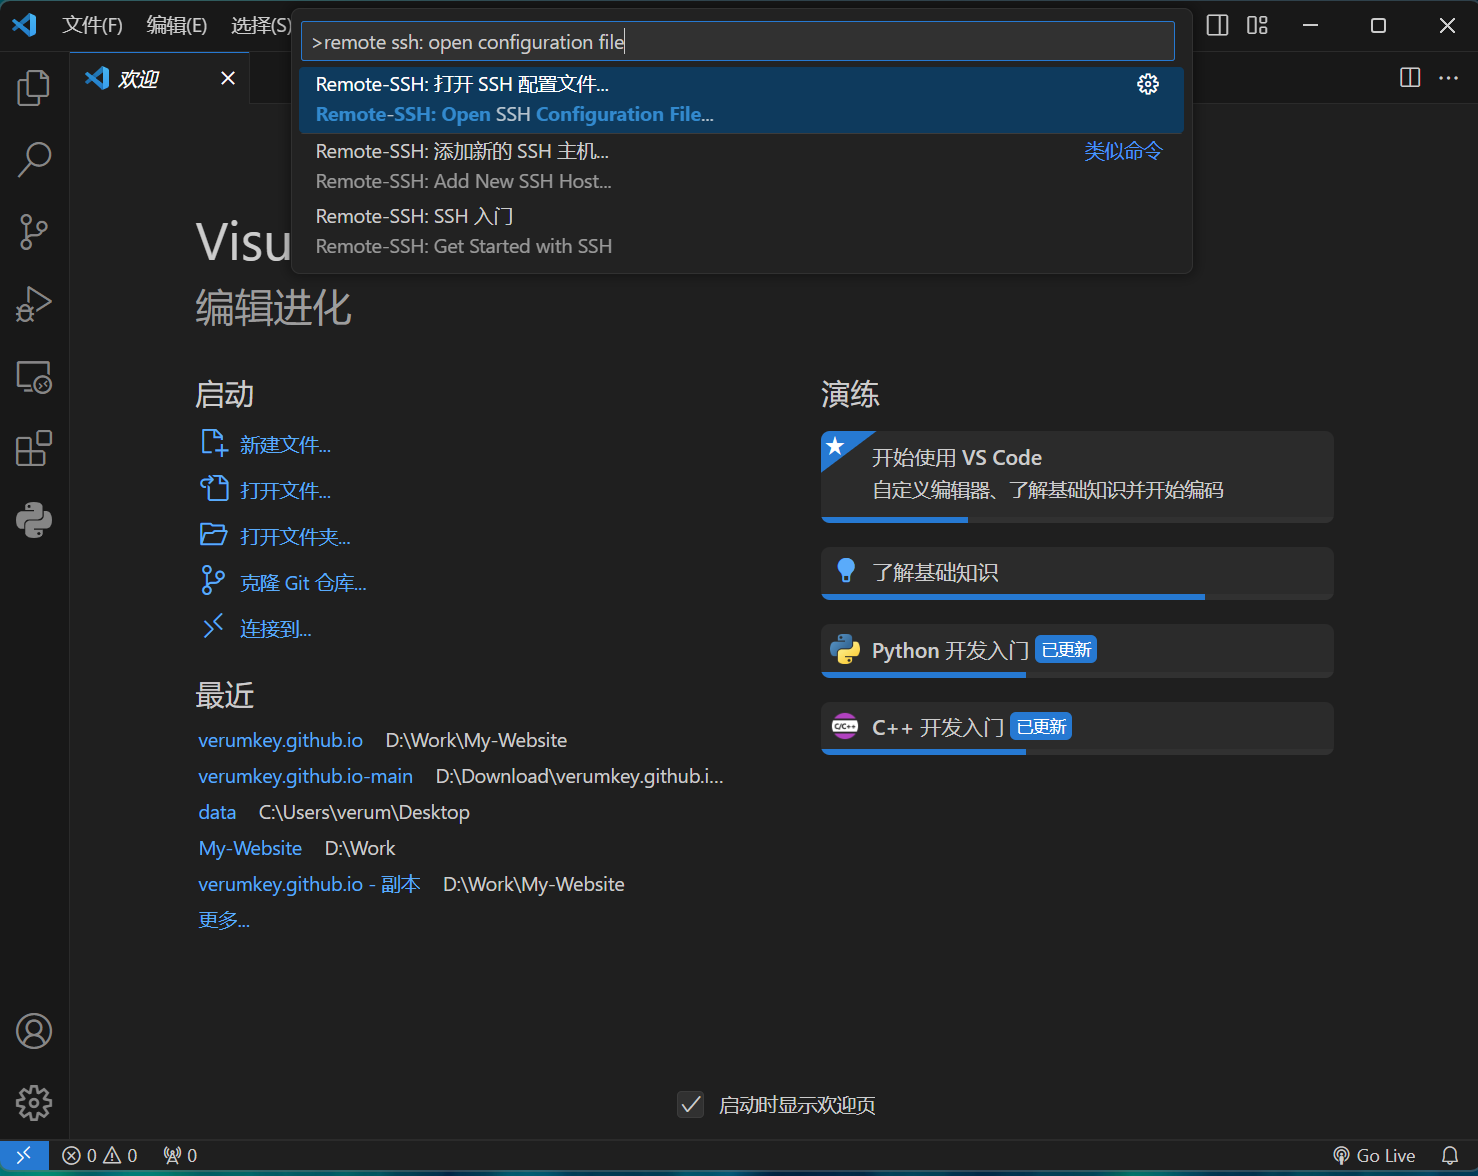
Task: Open the 选择(S) menu
Action: pyautogui.click(x=261, y=25)
